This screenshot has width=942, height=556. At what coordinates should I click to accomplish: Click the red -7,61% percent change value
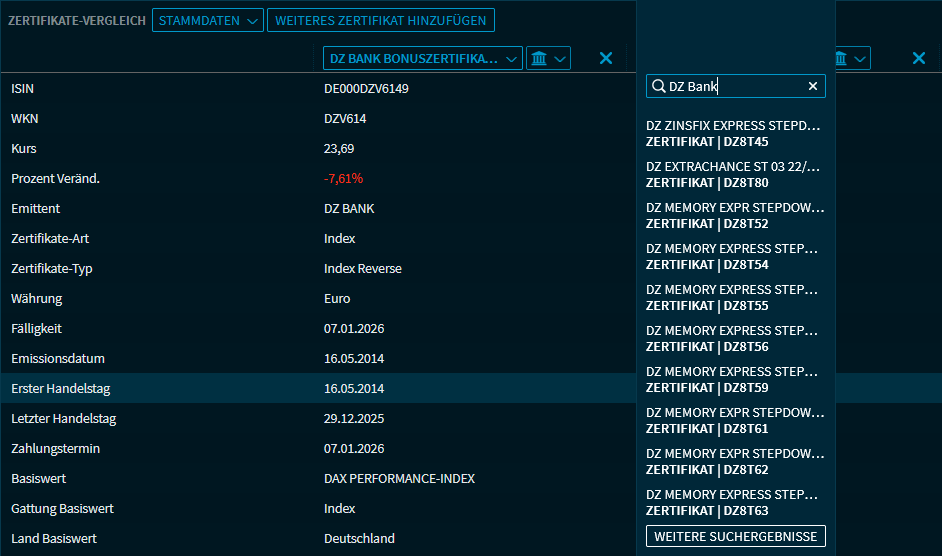pyautogui.click(x=343, y=179)
